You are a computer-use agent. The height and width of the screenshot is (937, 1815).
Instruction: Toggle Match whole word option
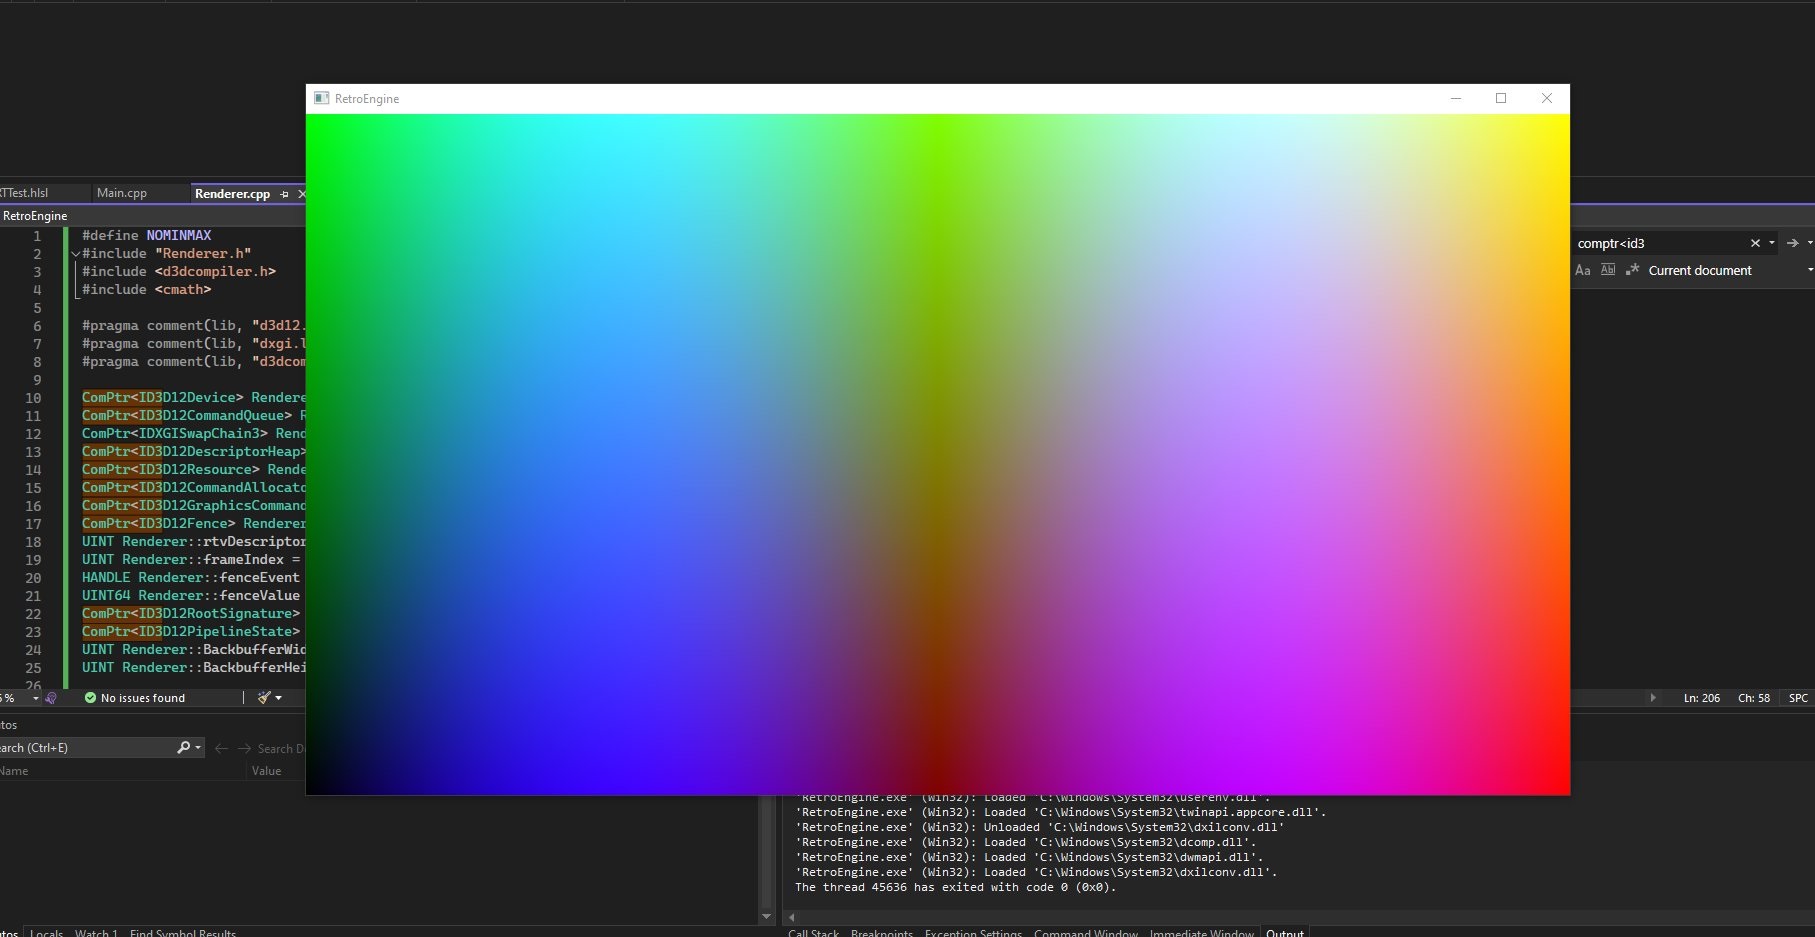(1607, 270)
